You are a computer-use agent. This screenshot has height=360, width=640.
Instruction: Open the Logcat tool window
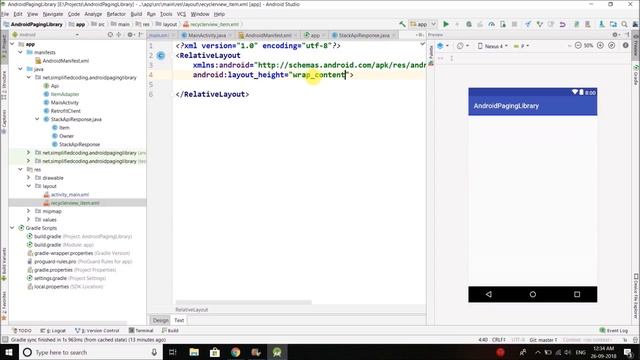pos(53,330)
